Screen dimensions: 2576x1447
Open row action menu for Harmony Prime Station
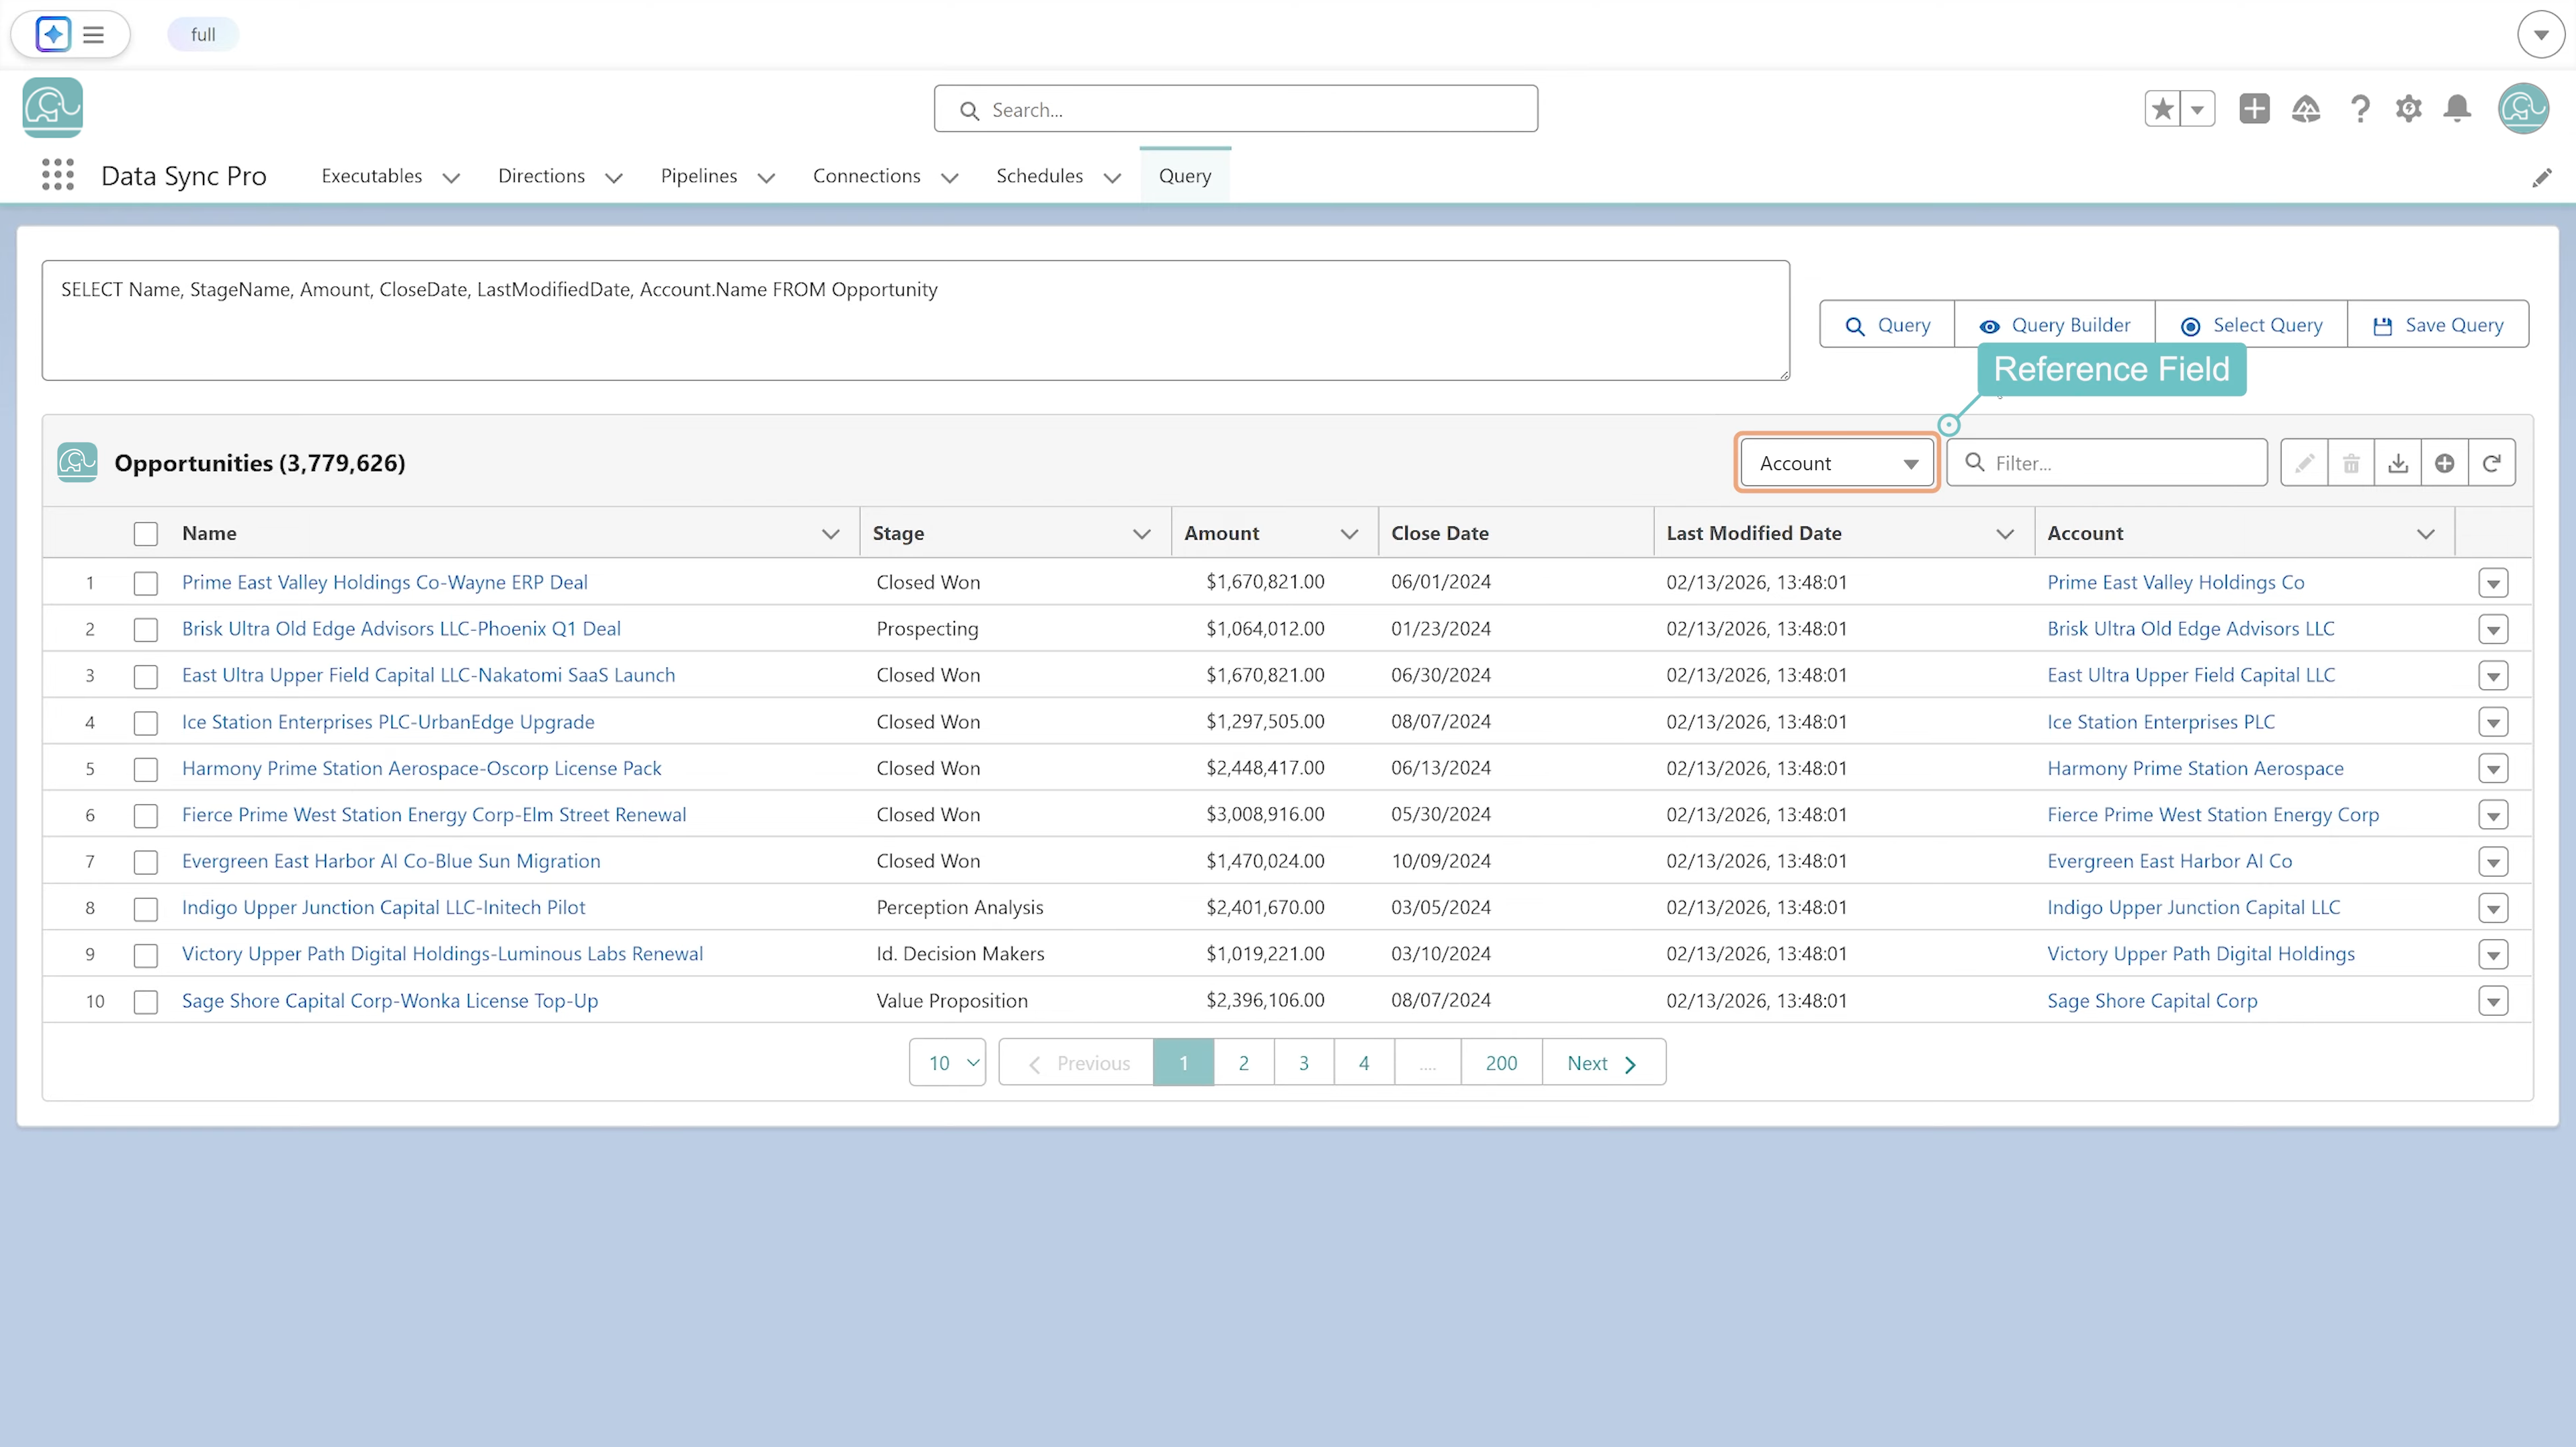[x=2493, y=769]
